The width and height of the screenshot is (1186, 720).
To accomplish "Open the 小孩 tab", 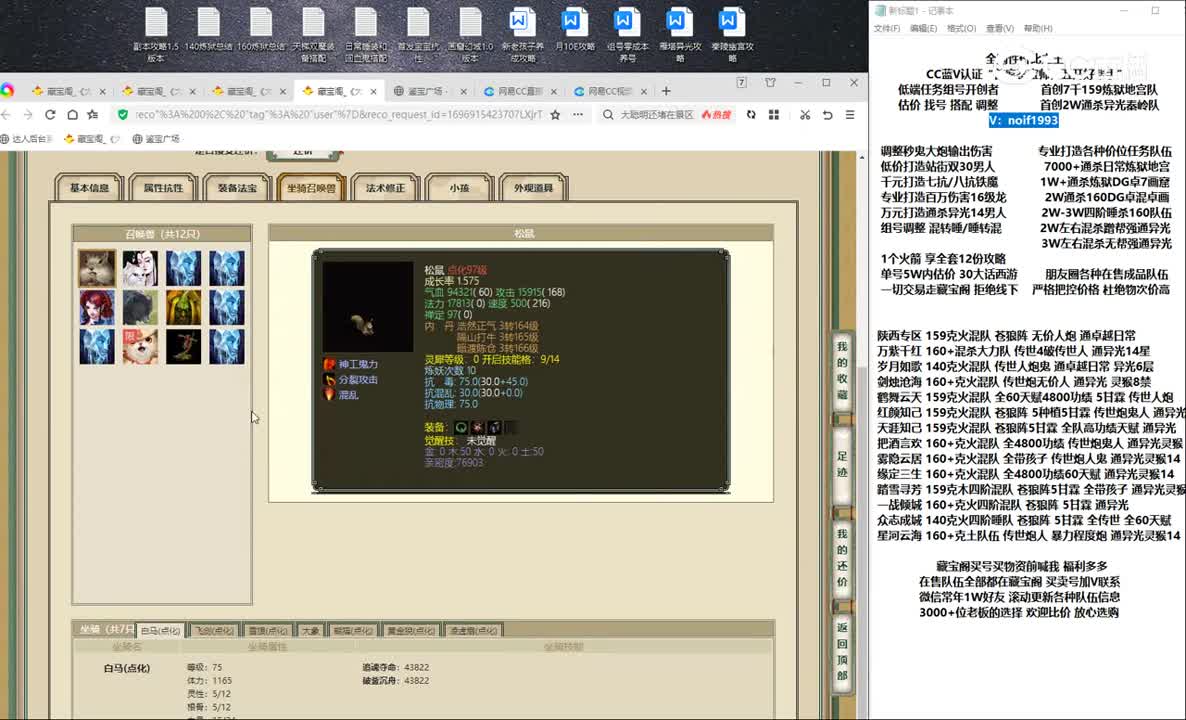I will [x=459, y=188].
